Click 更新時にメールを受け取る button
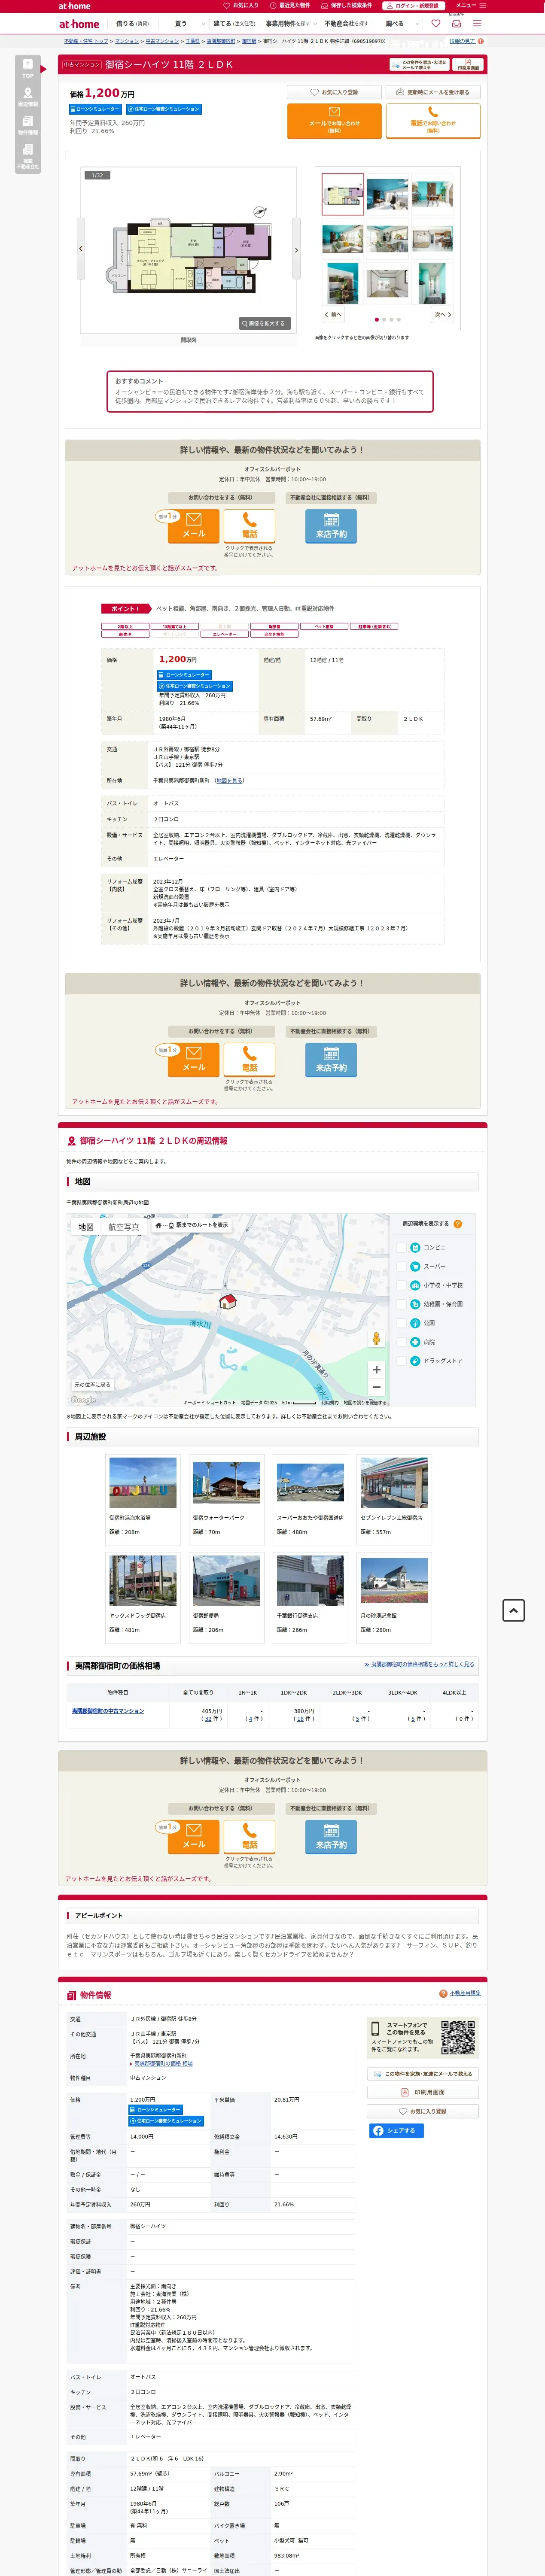The width and height of the screenshot is (545, 2576). pos(432,92)
